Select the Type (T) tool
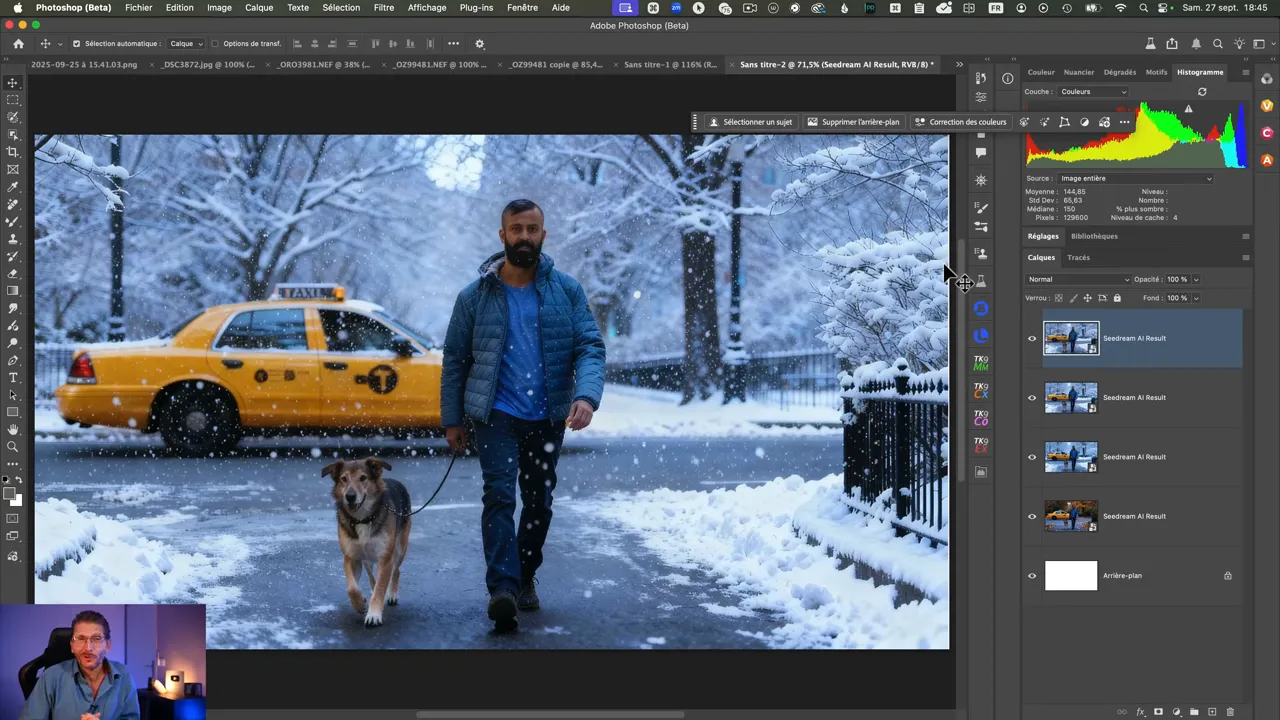The image size is (1280, 720). pos(13,378)
